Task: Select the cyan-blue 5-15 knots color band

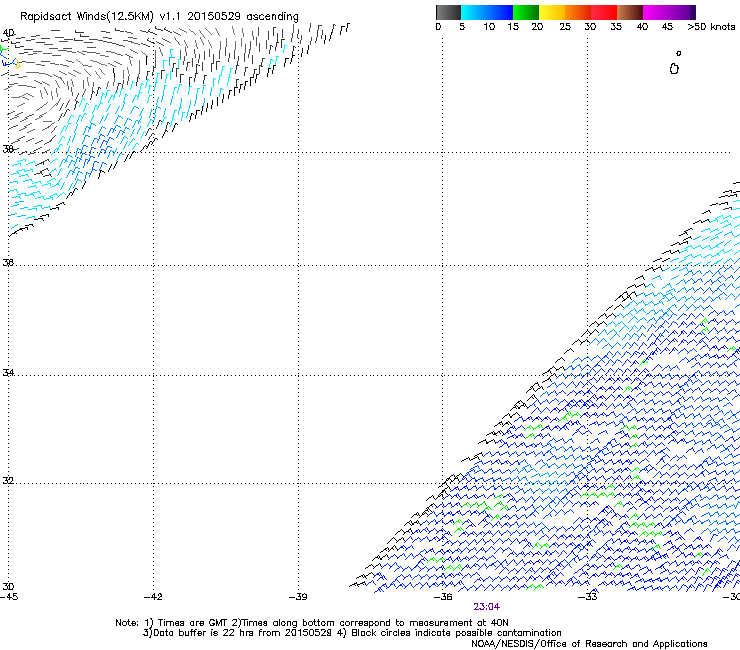Action: coord(487,12)
